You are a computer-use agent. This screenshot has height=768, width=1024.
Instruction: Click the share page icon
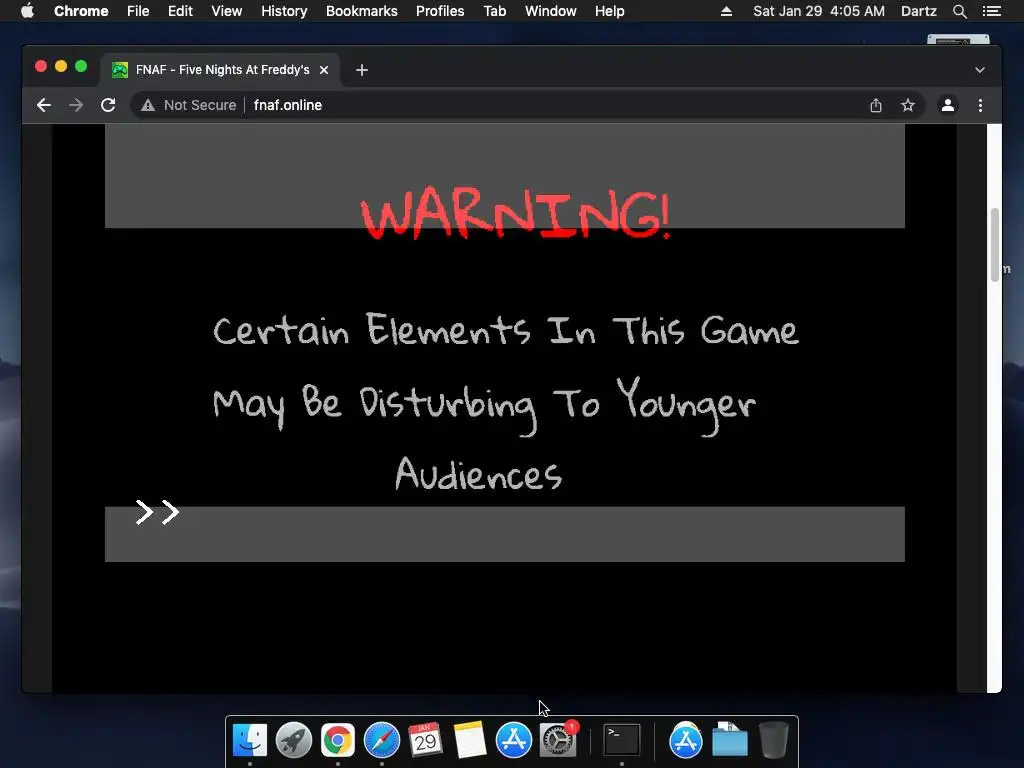[876, 105]
